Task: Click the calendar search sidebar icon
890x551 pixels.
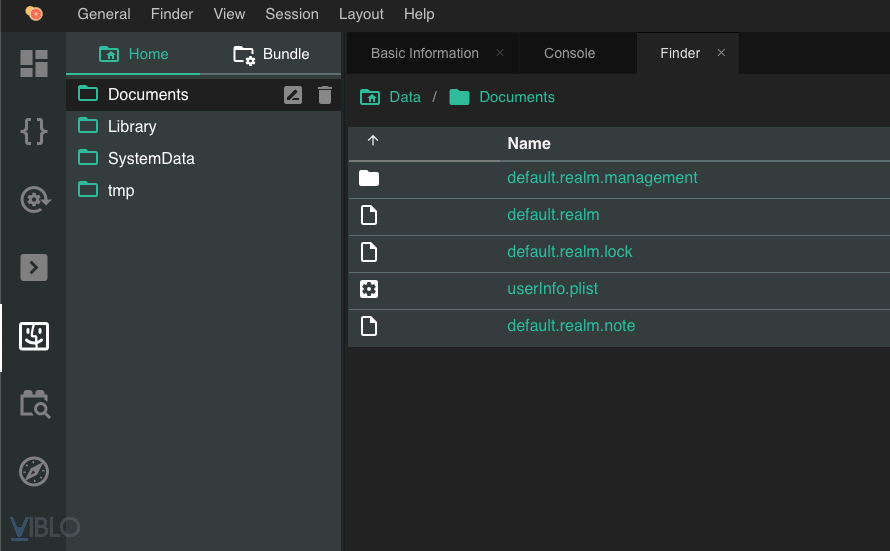Action: pyautogui.click(x=34, y=403)
